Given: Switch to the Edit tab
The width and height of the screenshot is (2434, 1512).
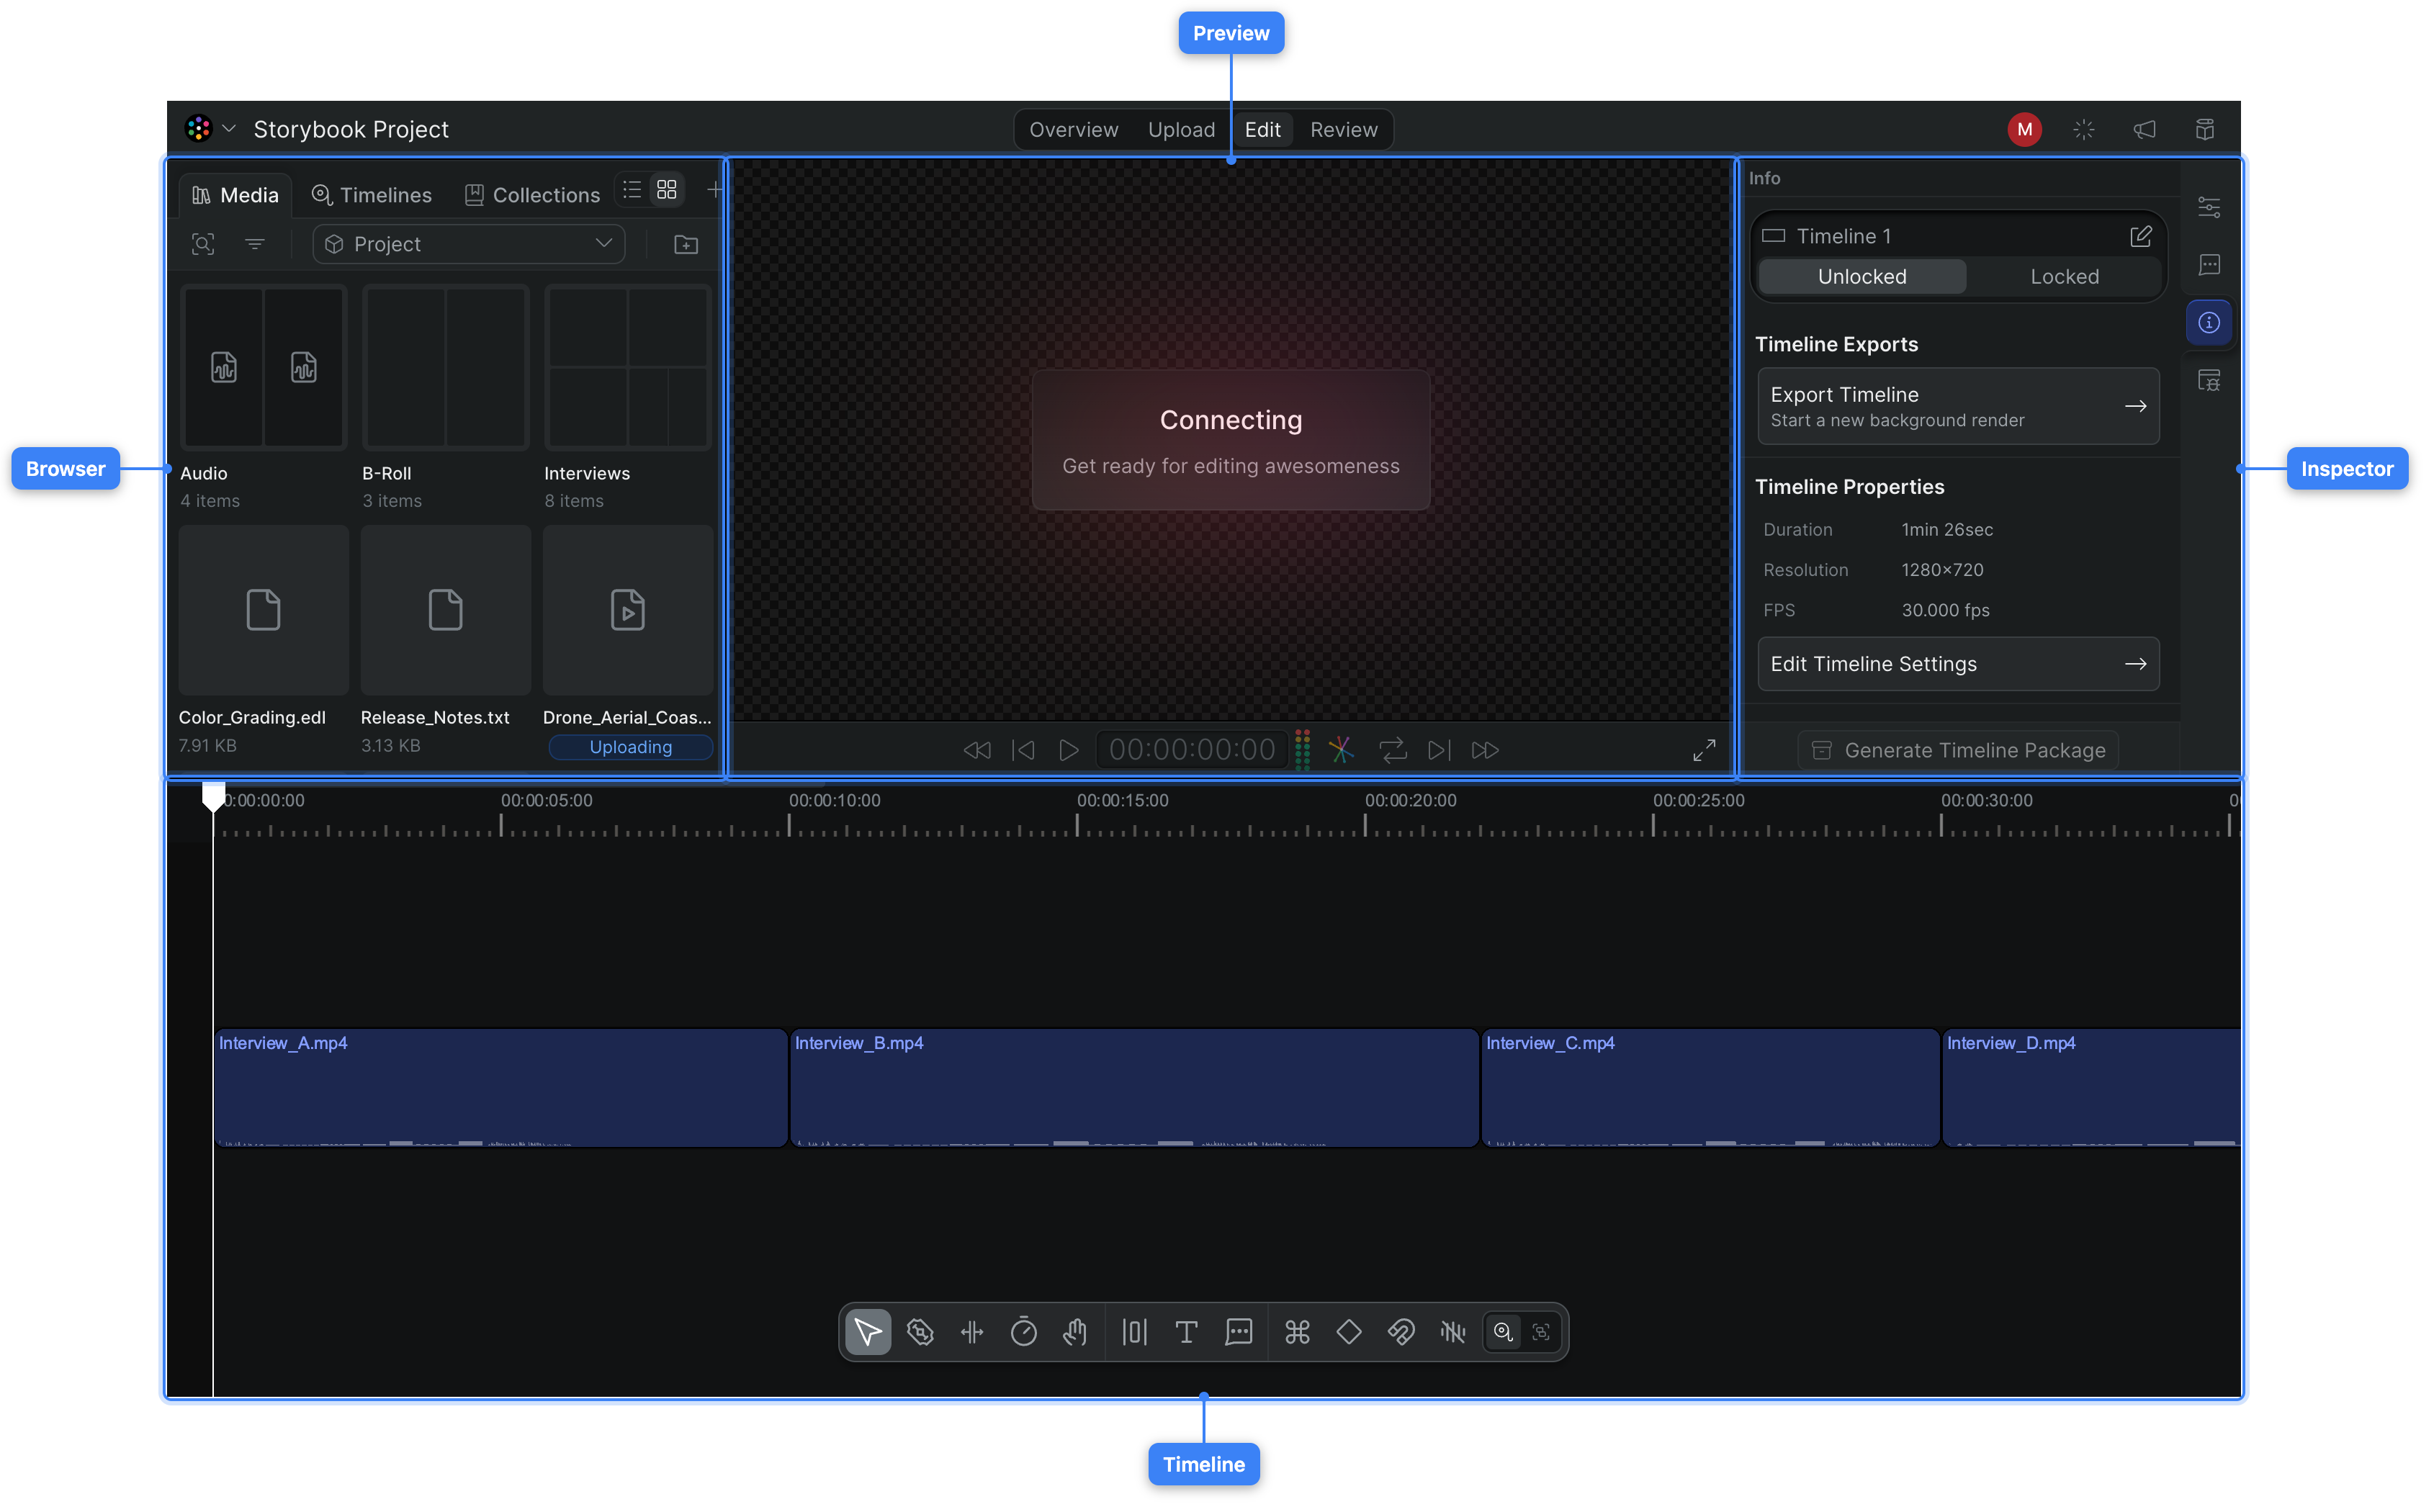Looking at the screenshot, I should 1262,130.
